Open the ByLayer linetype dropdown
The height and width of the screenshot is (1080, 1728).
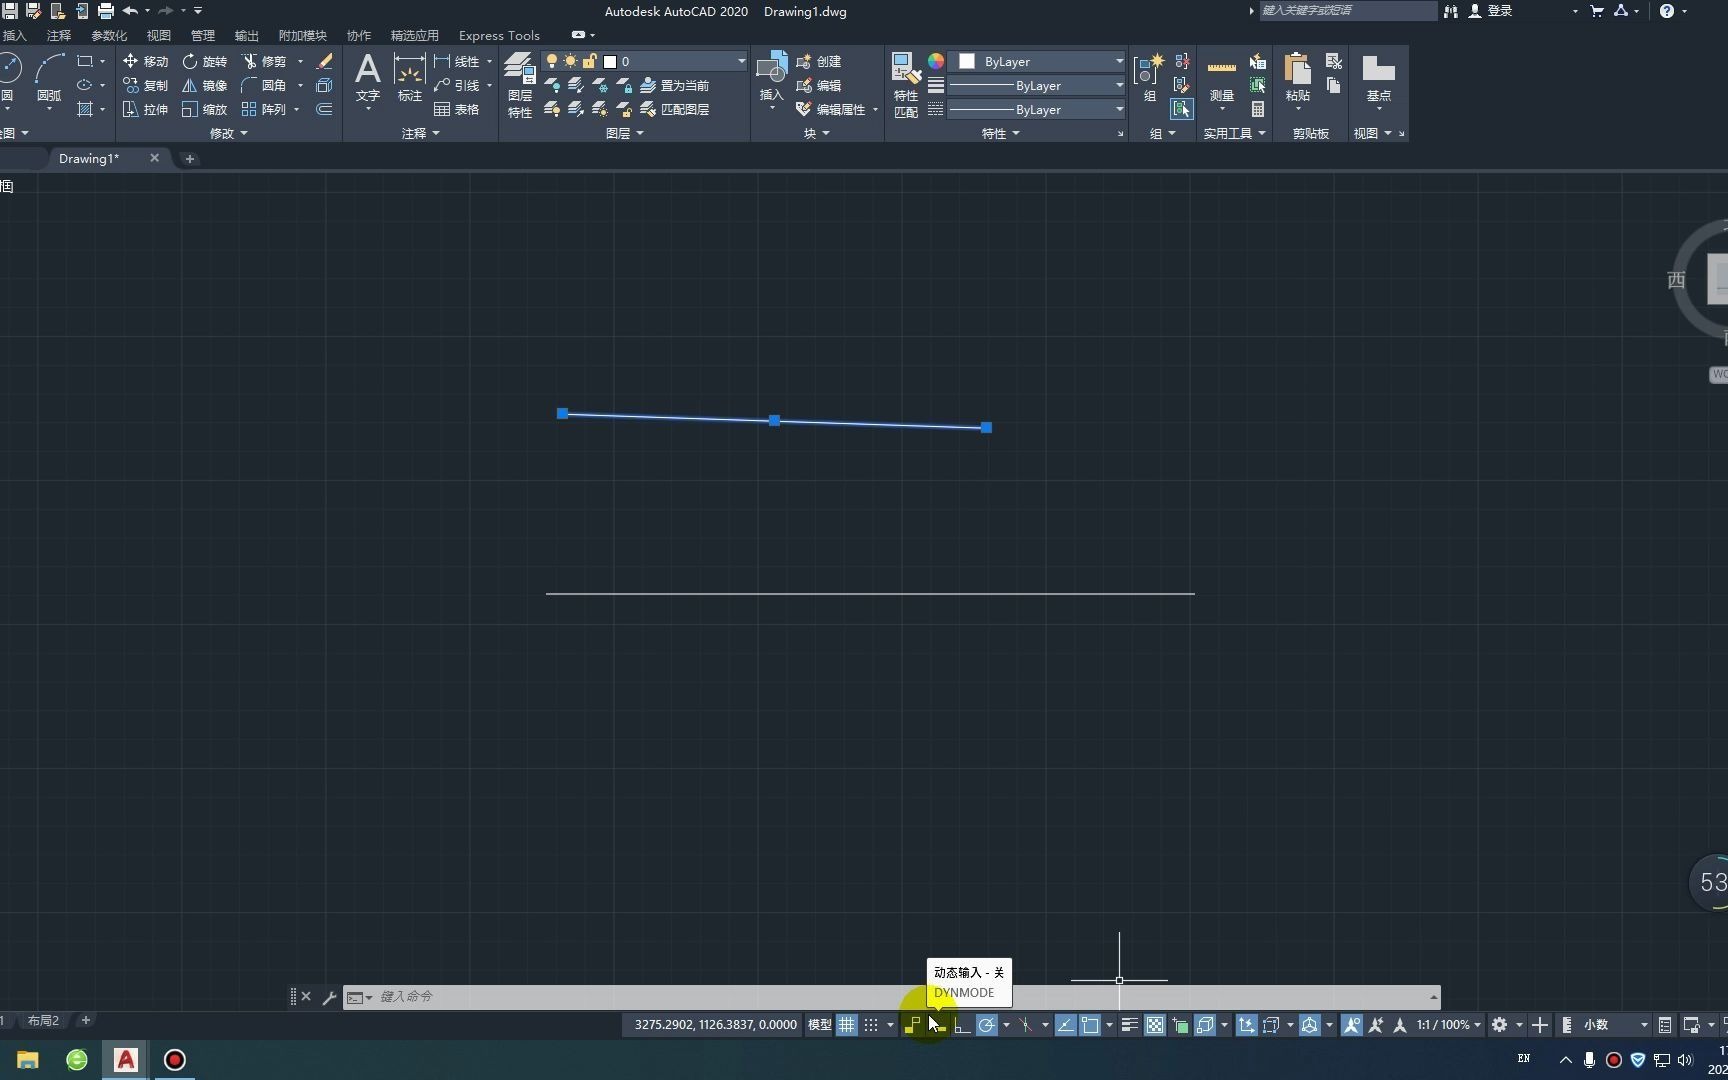[1036, 109]
